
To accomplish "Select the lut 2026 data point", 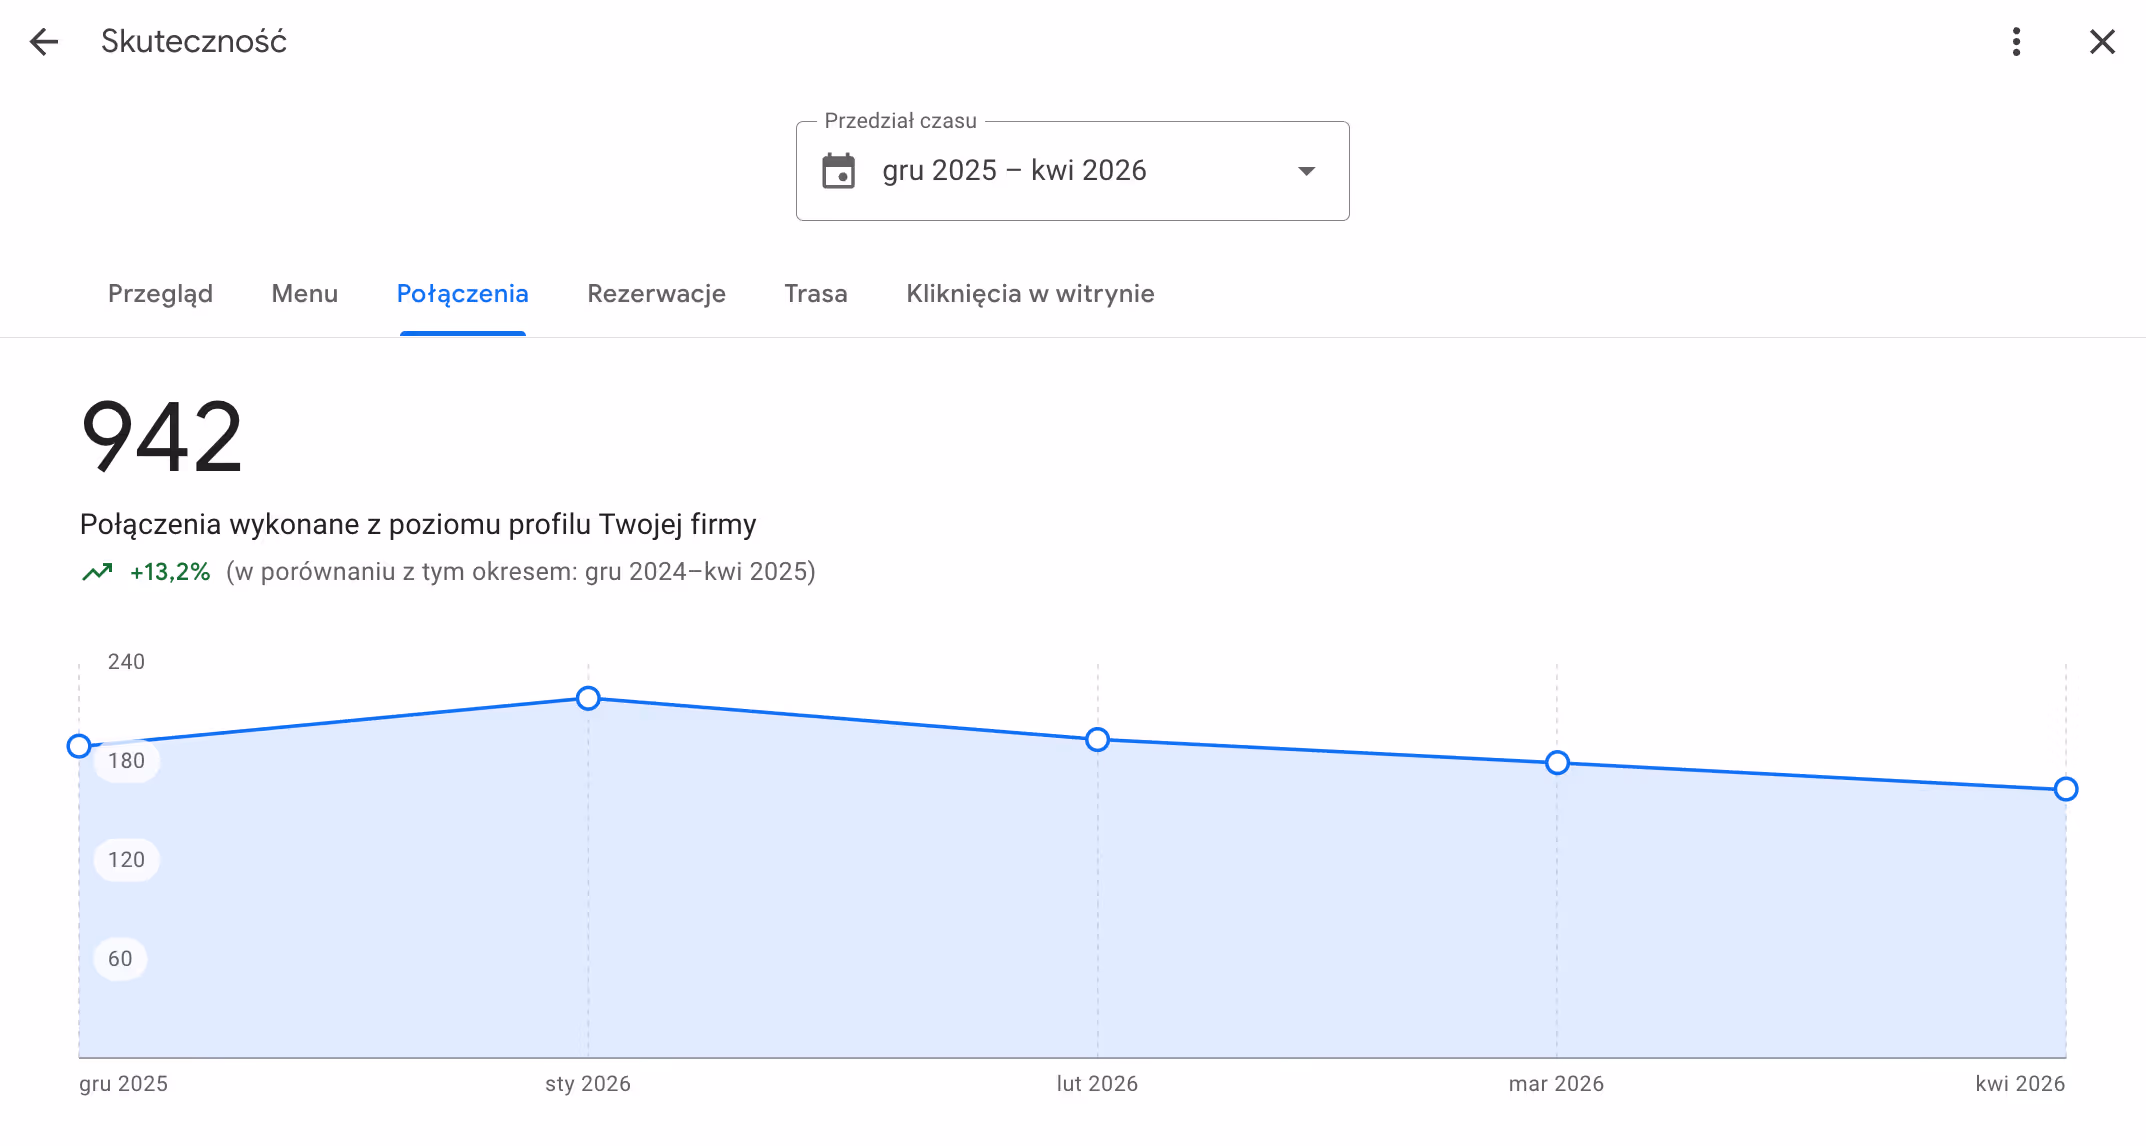I will coord(1097,739).
